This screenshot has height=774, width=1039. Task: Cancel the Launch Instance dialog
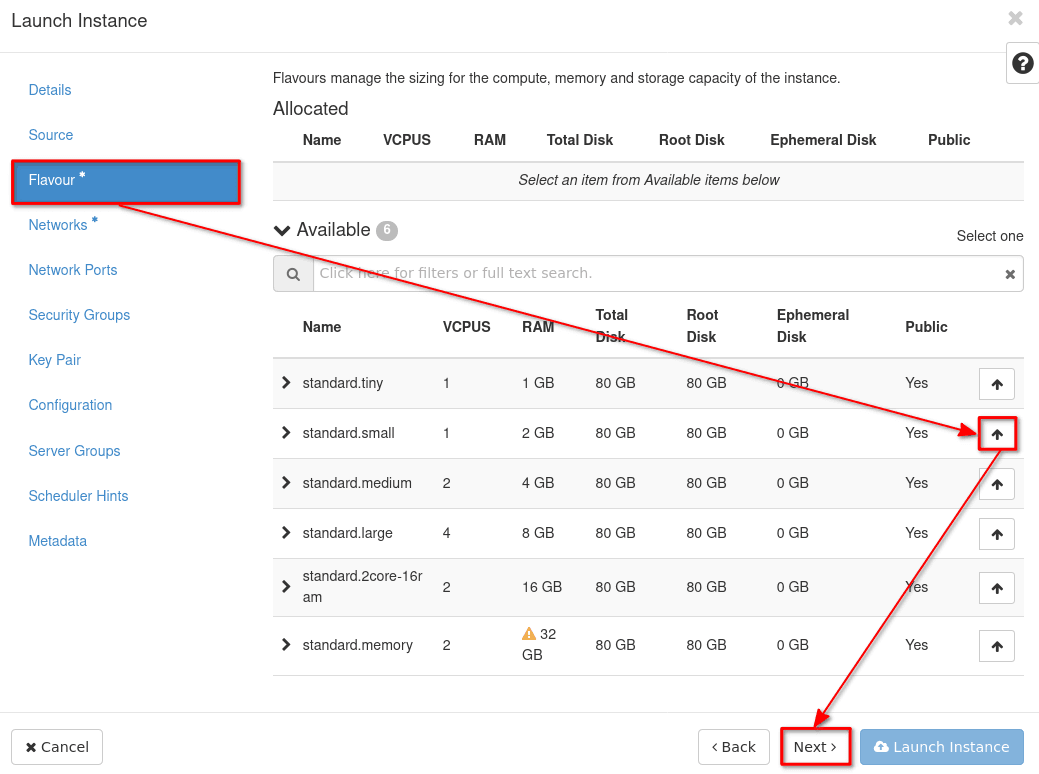[57, 747]
